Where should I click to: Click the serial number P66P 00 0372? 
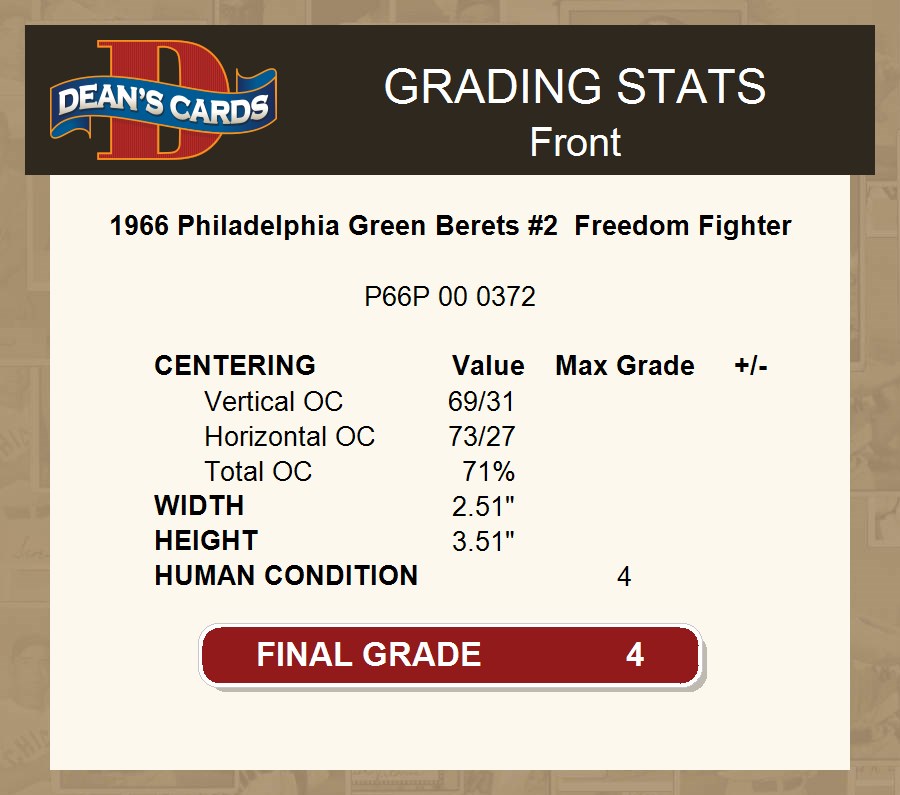(x=450, y=297)
